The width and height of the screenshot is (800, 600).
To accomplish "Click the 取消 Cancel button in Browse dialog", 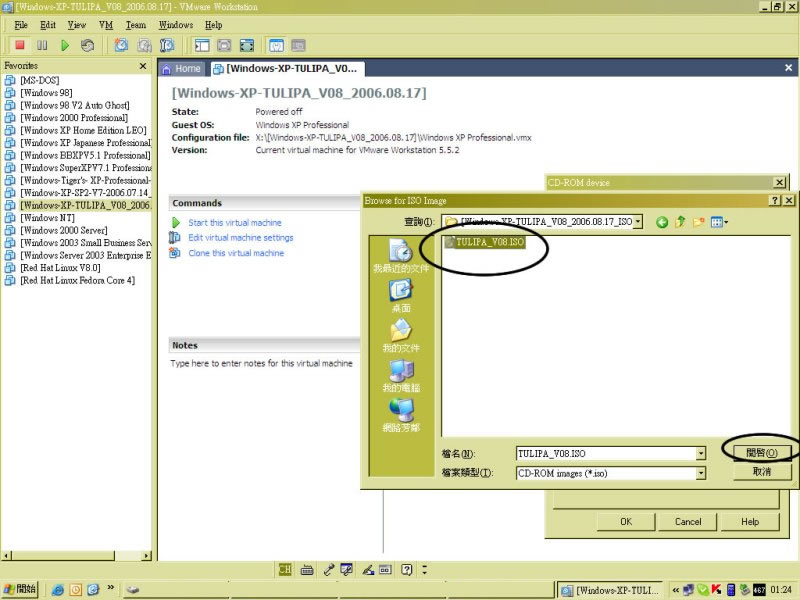I will pyautogui.click(x=762, y=472).
